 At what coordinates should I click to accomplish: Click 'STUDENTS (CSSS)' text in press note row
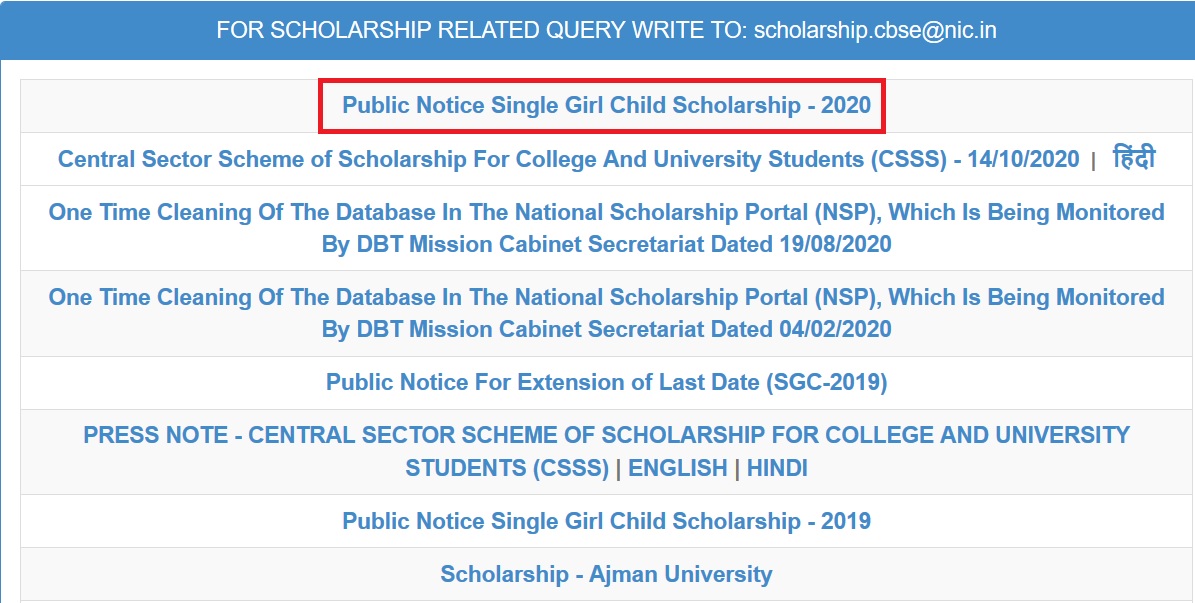click(507, 467)
